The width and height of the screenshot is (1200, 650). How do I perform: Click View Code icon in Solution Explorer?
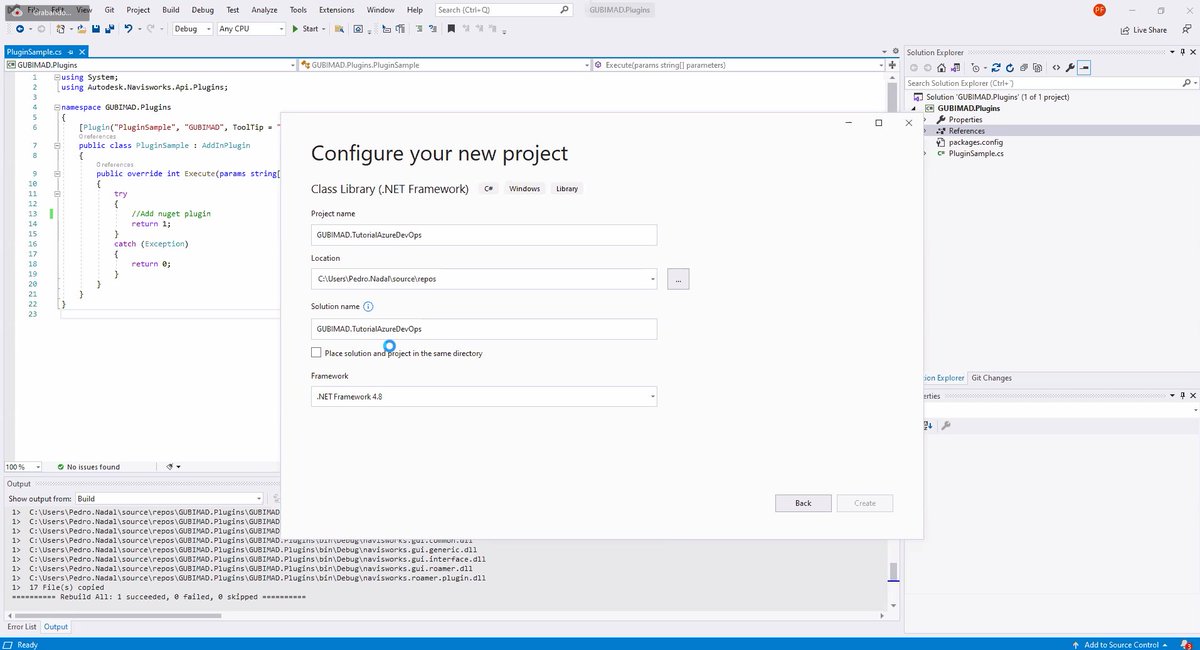1056,68
